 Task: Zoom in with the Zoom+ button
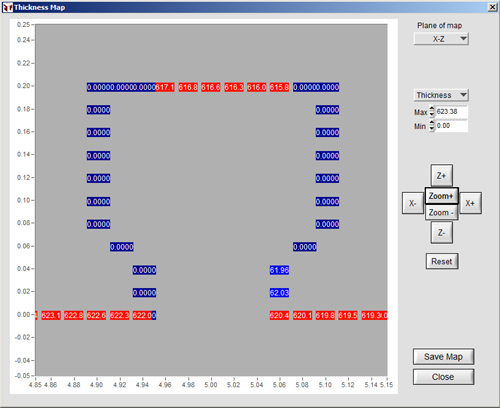(442, 196)
